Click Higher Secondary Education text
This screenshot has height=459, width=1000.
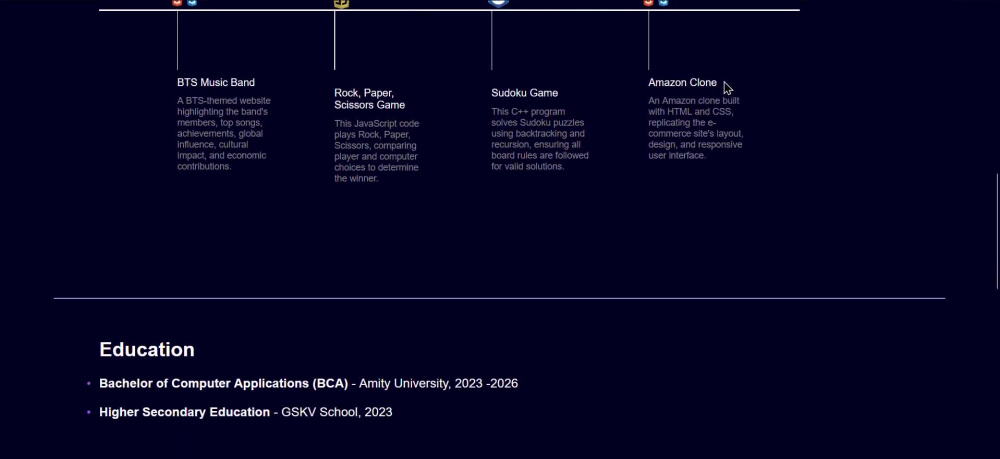(x=184, y=412)
